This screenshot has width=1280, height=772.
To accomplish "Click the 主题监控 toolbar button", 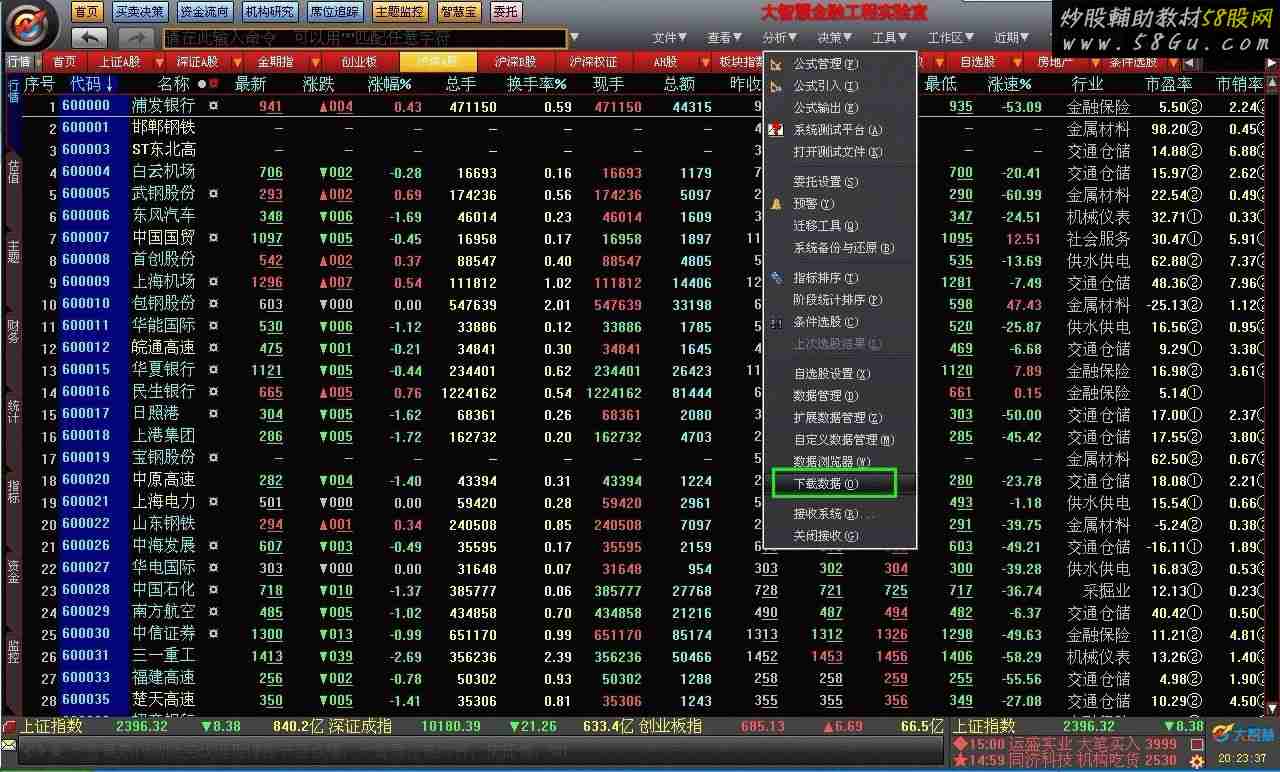I will (x=400, y=12).
